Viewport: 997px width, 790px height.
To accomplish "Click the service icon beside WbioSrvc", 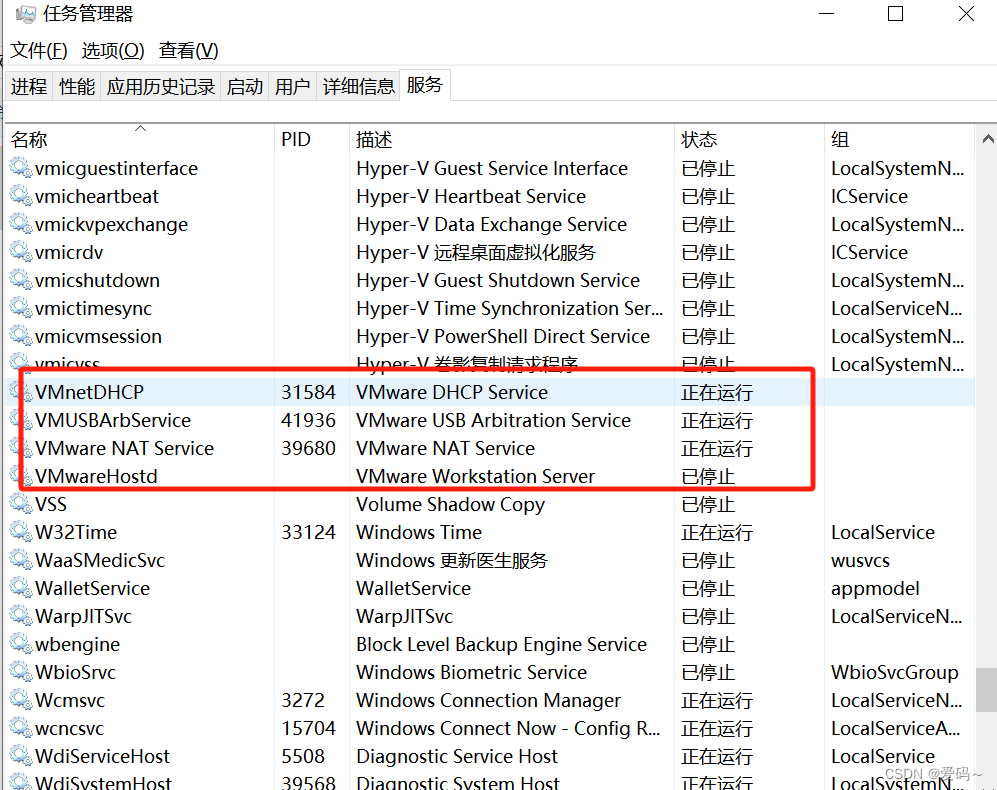I will [x=20, y=672].
